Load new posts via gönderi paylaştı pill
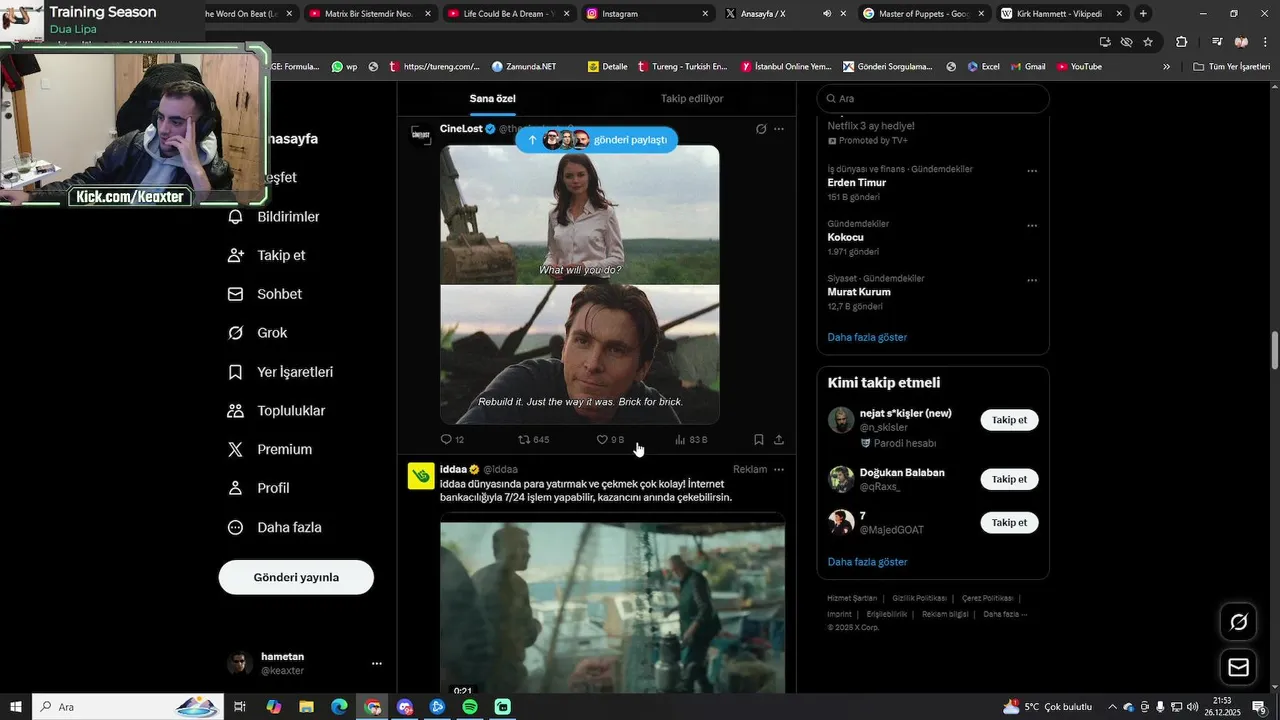Image resolution: width=1280 pixels, height=720 pixels. click(597, 140)
